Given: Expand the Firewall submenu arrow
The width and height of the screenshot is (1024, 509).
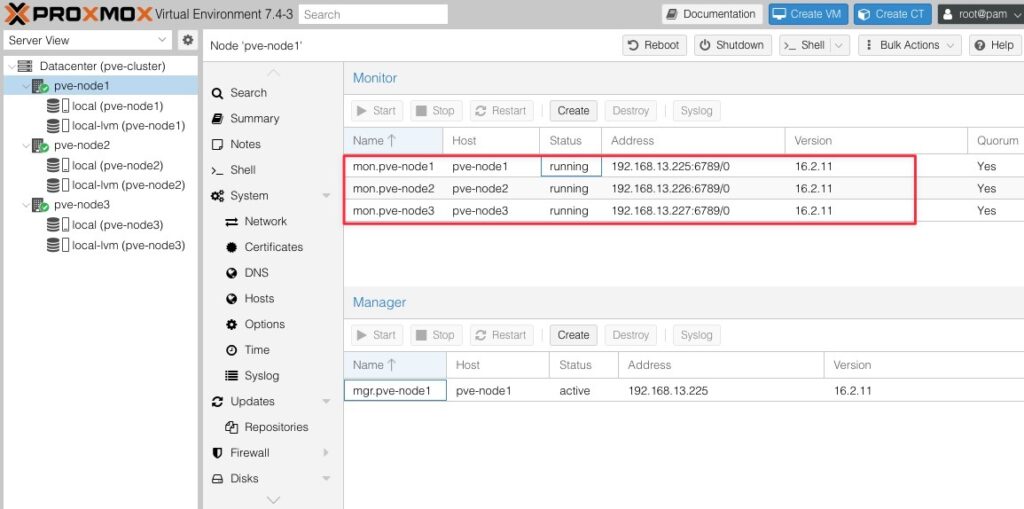Looking at the screenshot, I should [x=326, y=453].
